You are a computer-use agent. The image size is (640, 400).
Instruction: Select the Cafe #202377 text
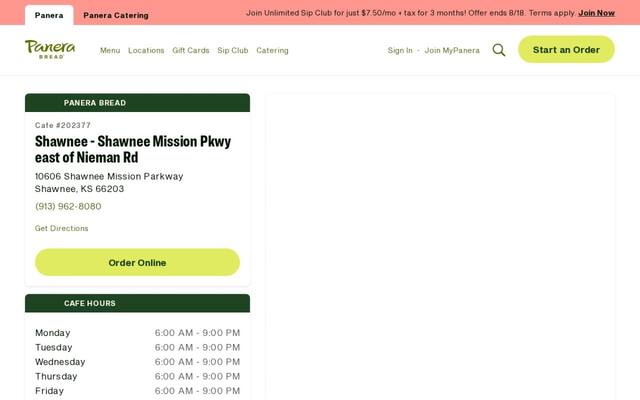pyautogui.click(x=63, y=125)
